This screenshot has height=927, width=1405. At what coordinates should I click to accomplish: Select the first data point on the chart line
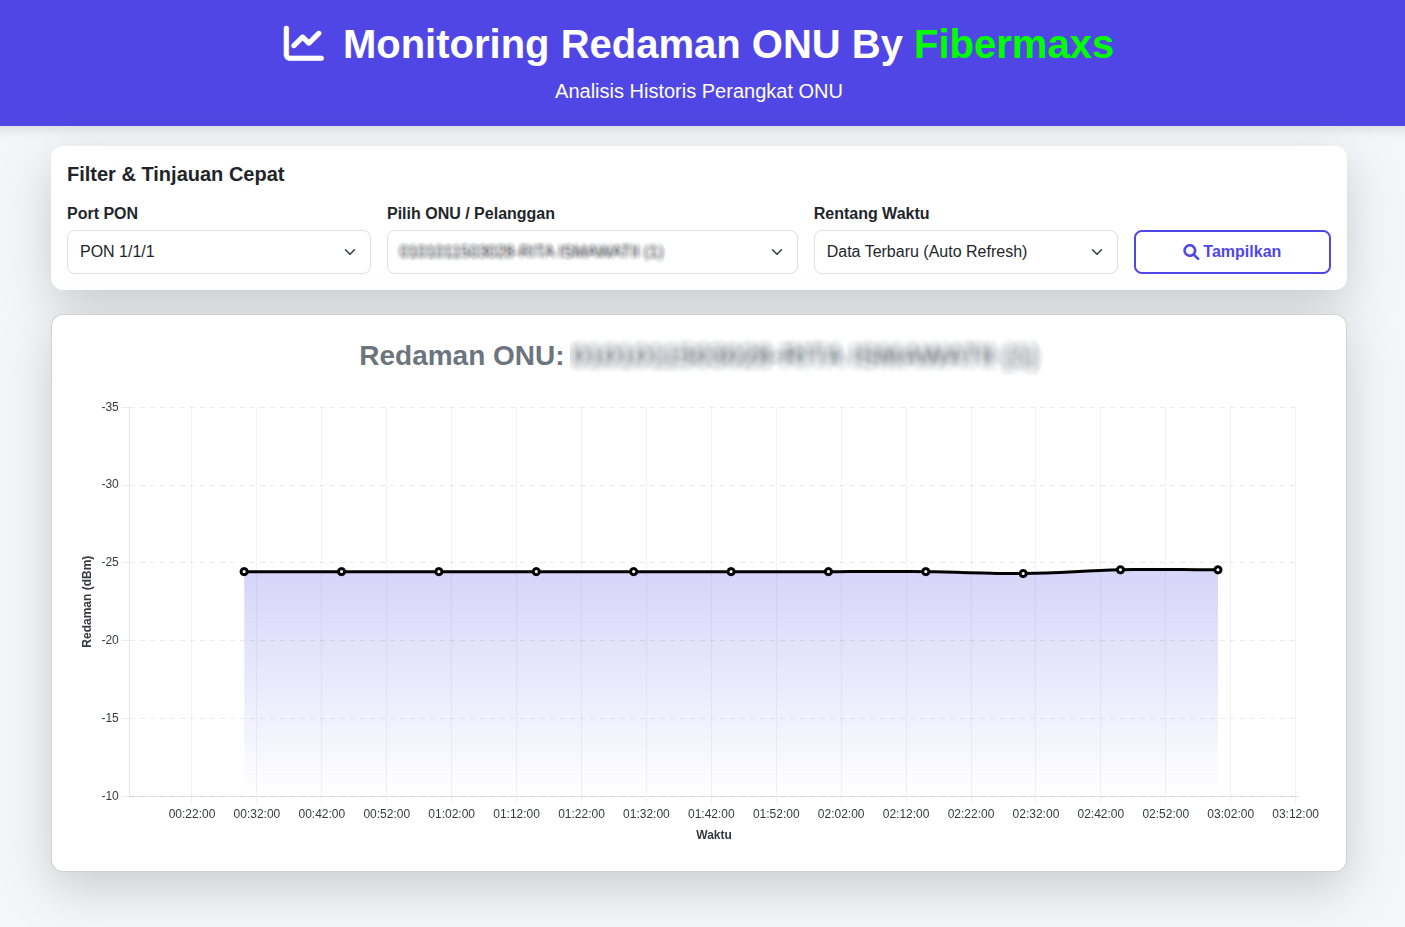pyautogui.click(x=244, y=572)
